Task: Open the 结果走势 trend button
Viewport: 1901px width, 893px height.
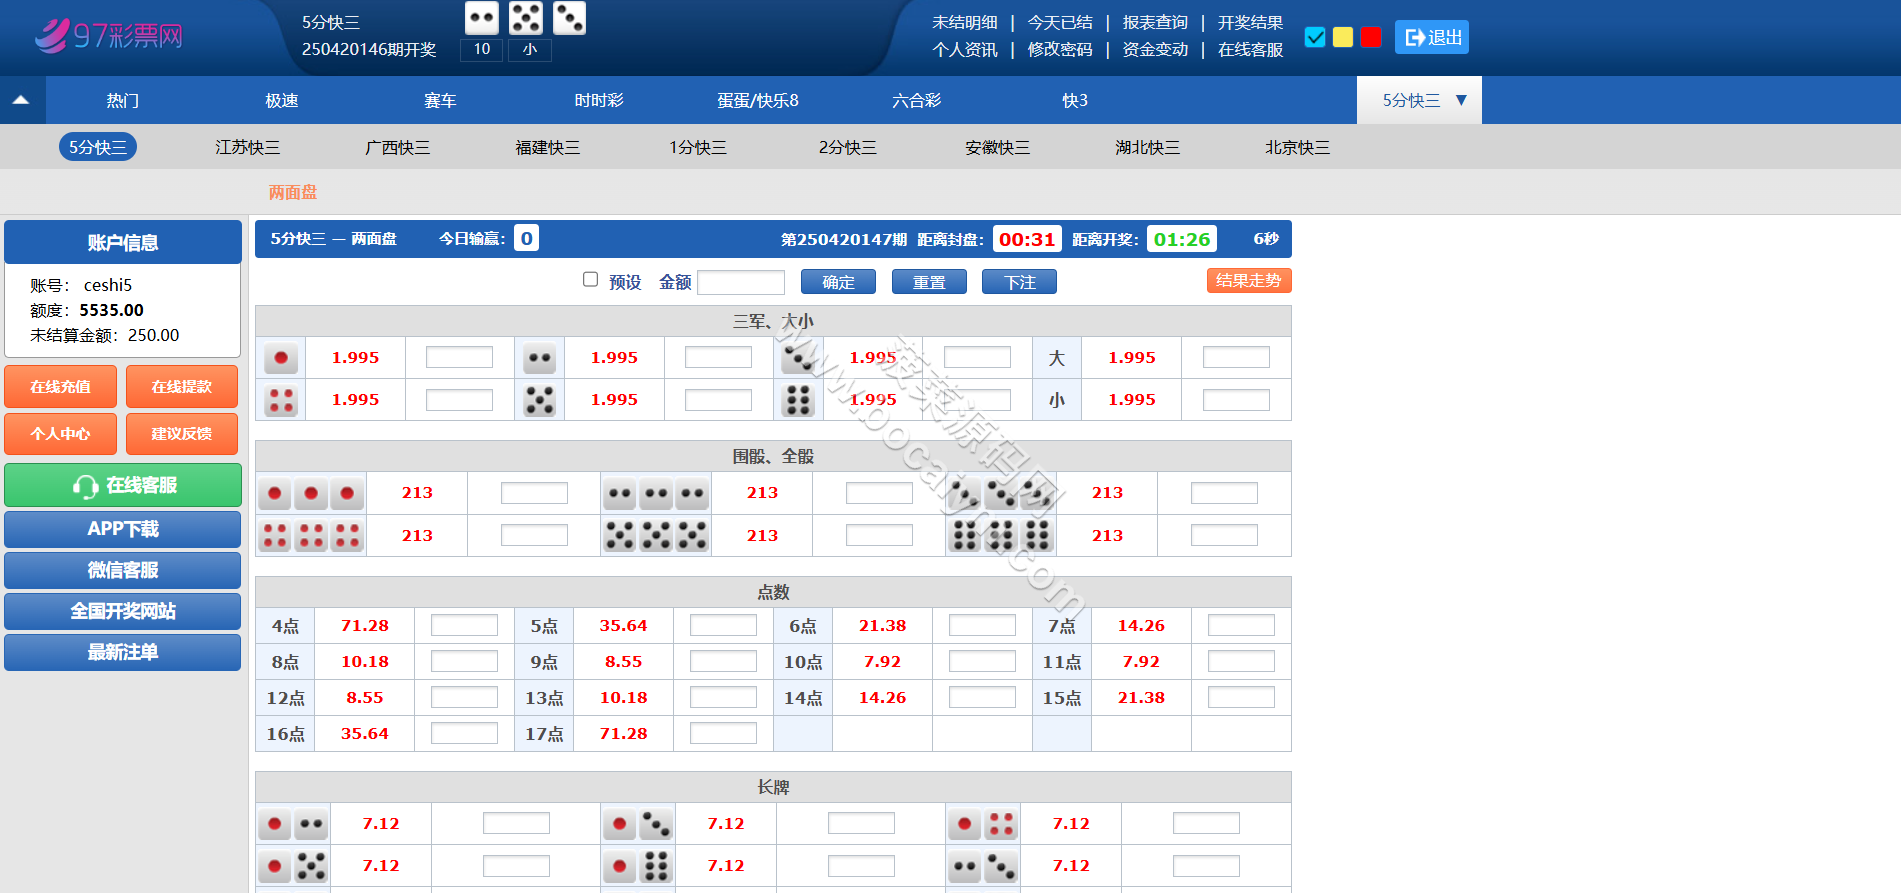Action: [x=1249, y=281]
